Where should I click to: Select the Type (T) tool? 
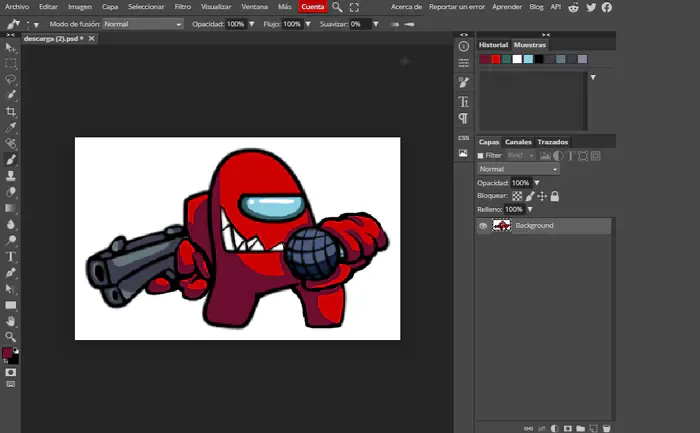click(11, 256)
